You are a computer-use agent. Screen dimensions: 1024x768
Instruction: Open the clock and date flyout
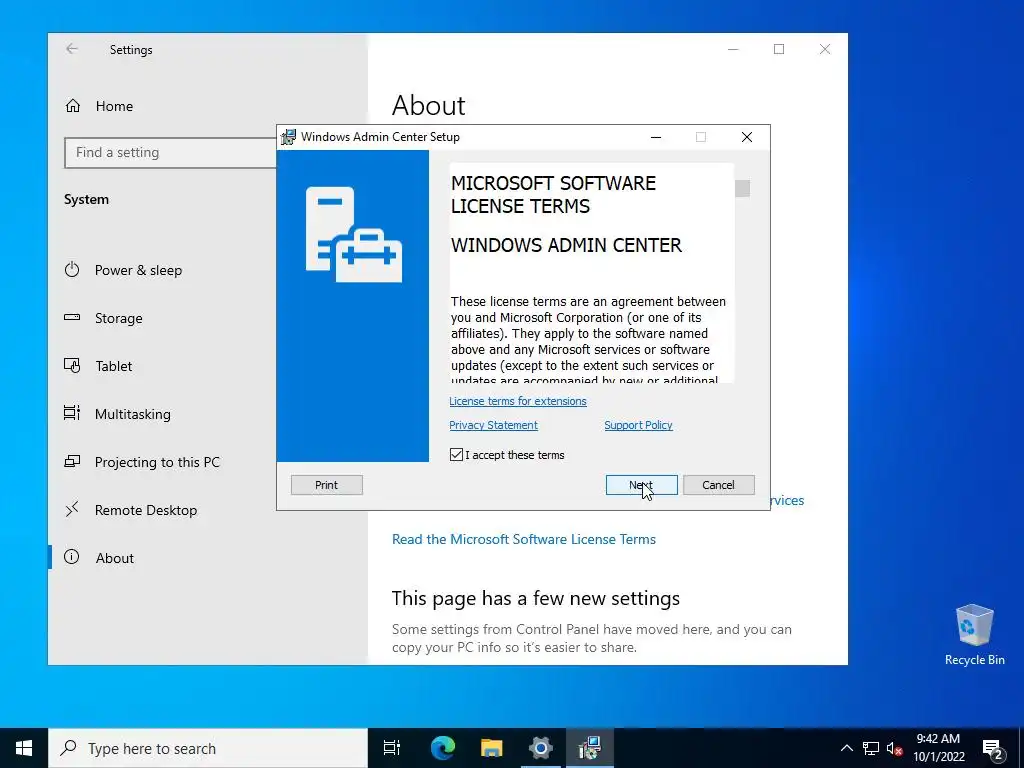(x=938, y=748)
